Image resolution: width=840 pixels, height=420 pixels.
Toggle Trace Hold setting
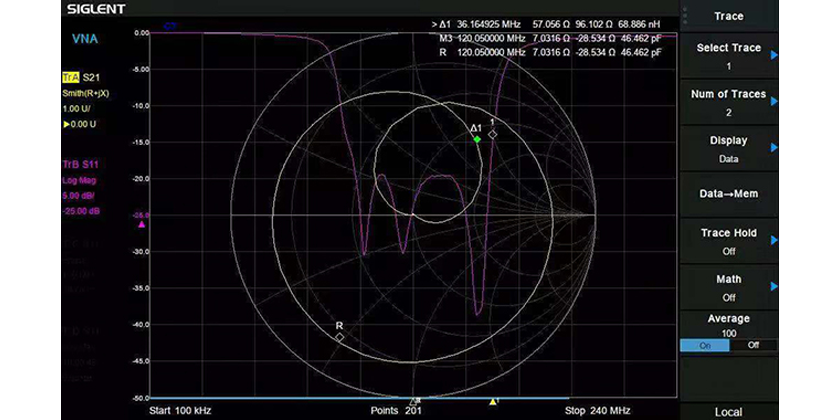pyautogui.click(x=728, y=242)
